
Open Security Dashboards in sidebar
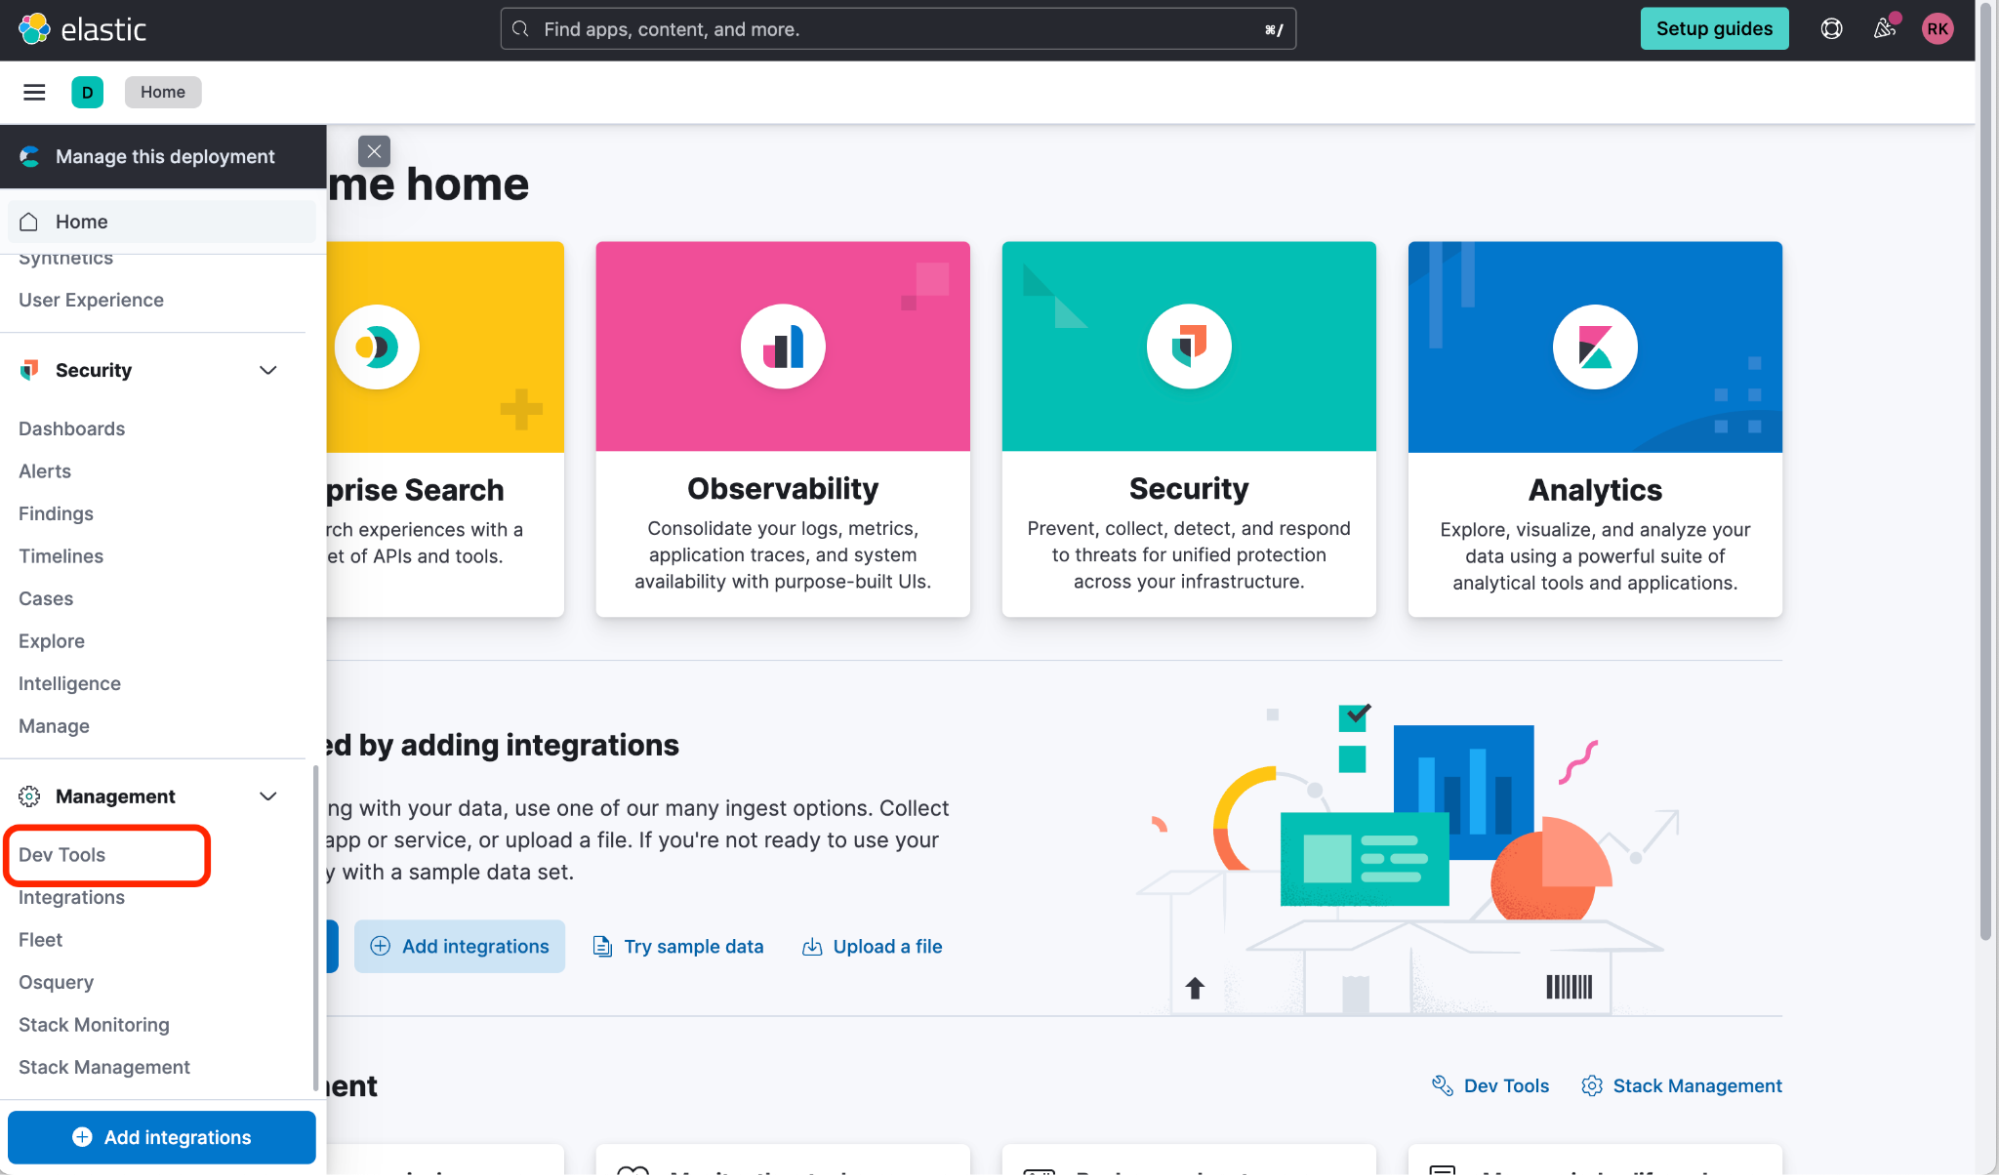point(72,428)
